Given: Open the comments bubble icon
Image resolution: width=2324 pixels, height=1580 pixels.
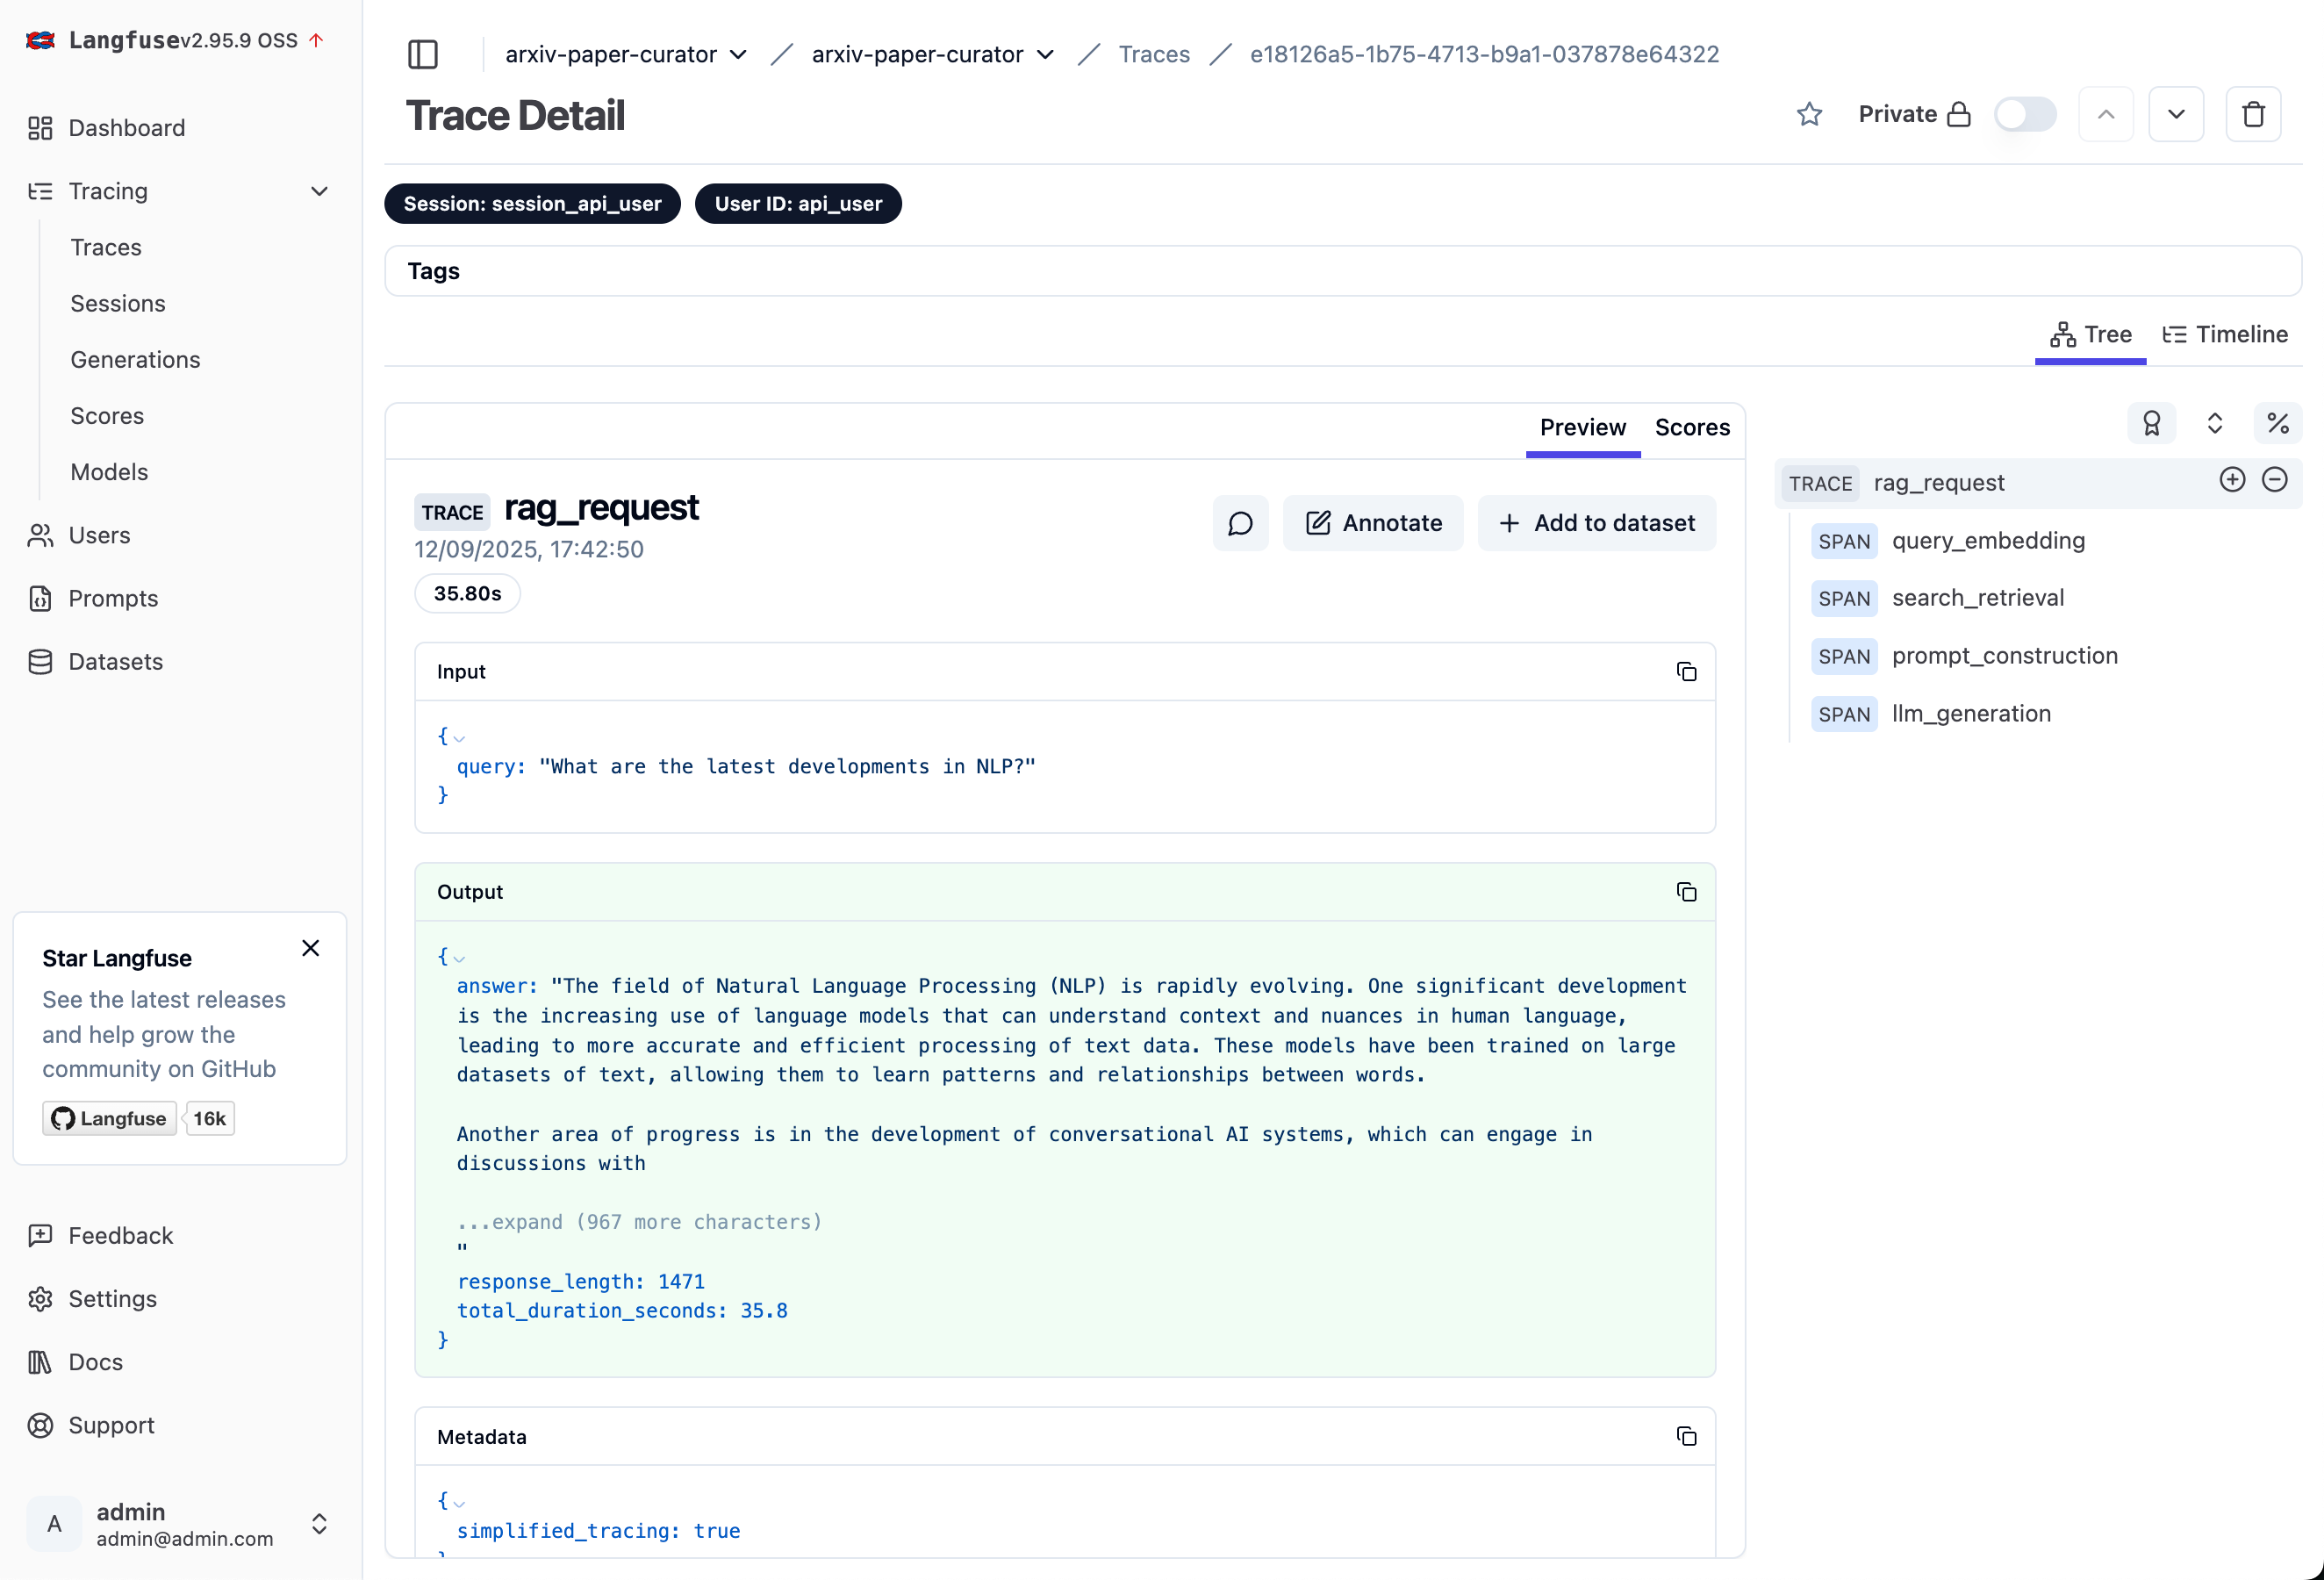Looking at the screenshot, I should coord(1240,523).
